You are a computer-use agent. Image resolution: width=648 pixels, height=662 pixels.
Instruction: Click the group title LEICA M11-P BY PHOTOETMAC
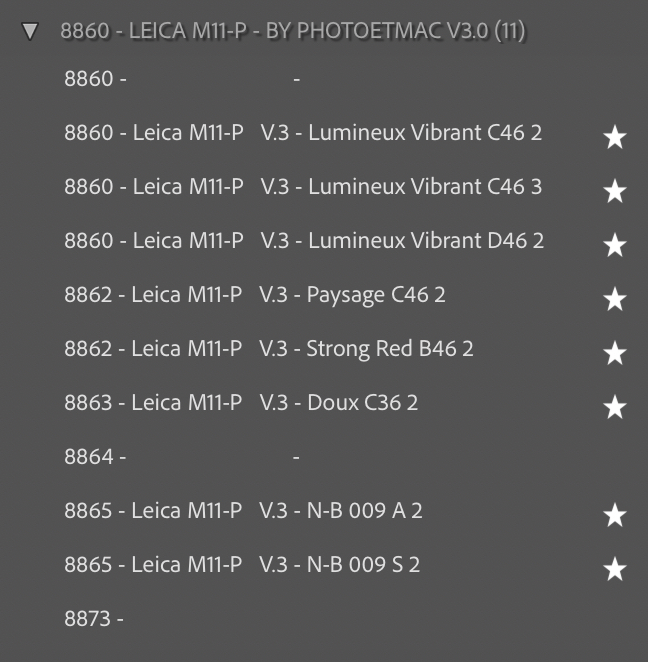click(293, 31)
